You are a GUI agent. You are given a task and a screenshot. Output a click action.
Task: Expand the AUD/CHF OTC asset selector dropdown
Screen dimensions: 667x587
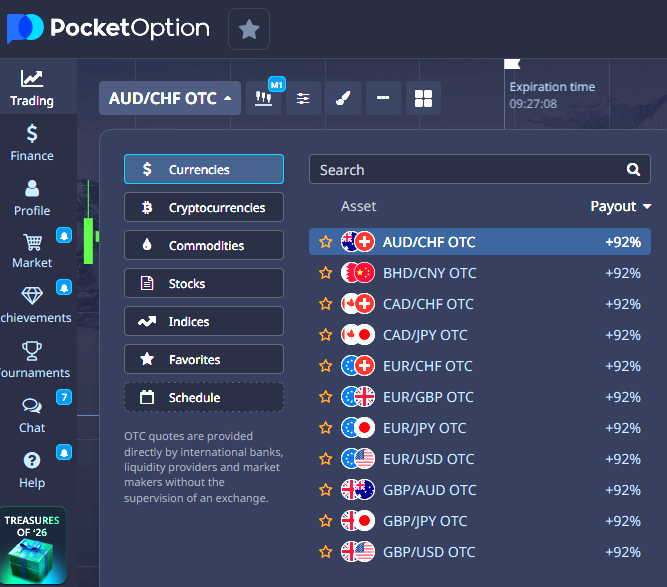170,98
